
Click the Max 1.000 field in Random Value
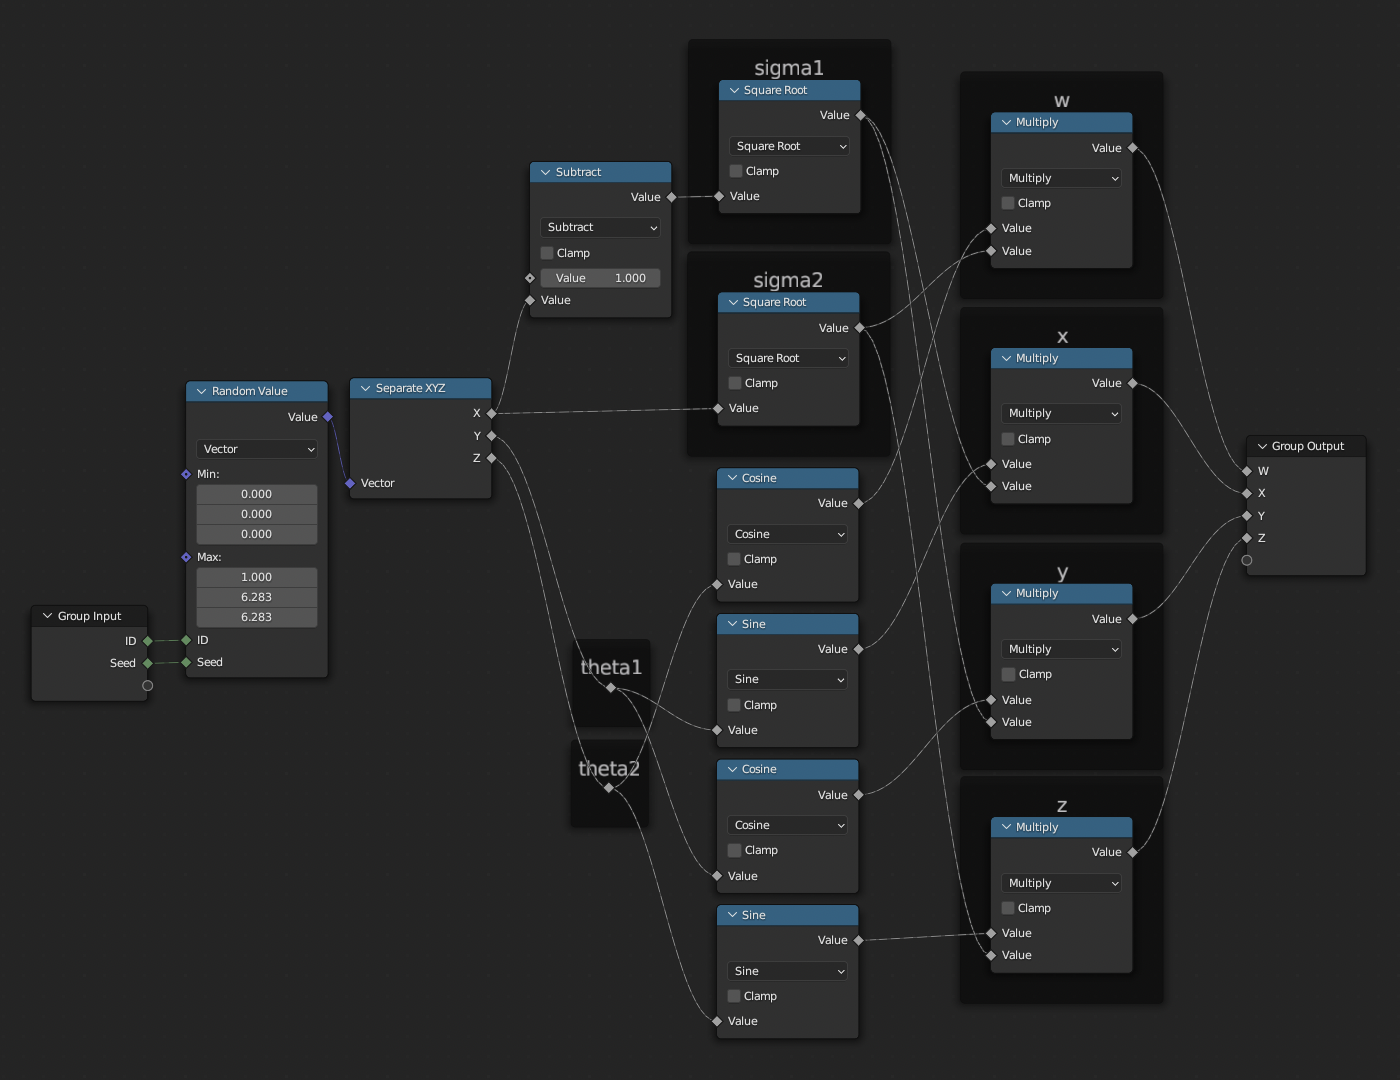pos(257,577)
